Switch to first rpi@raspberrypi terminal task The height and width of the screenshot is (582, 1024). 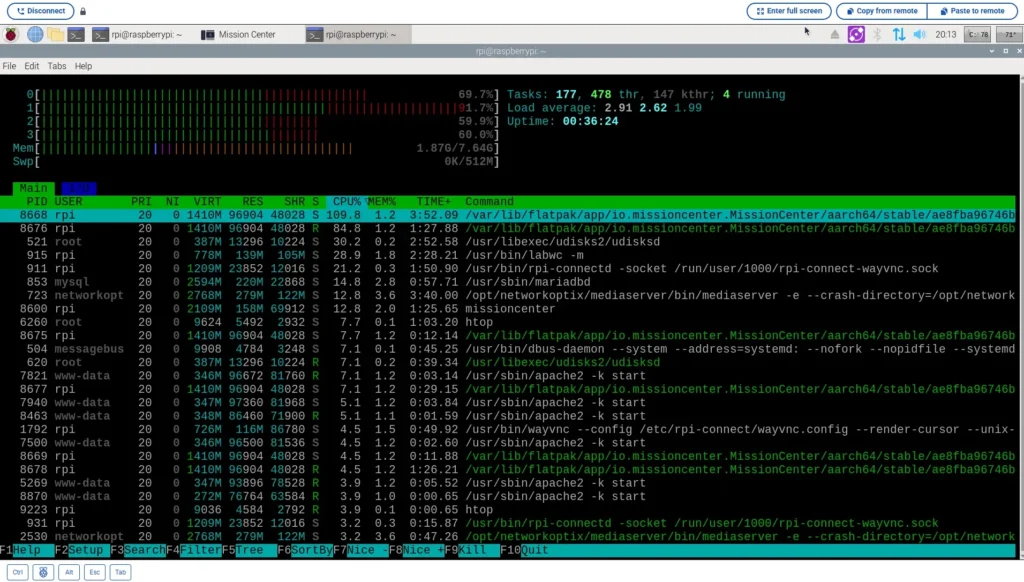137,35
